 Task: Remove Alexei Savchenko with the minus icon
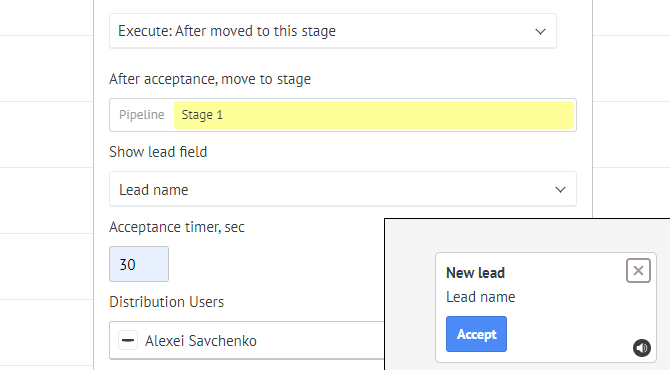point(128,341)
